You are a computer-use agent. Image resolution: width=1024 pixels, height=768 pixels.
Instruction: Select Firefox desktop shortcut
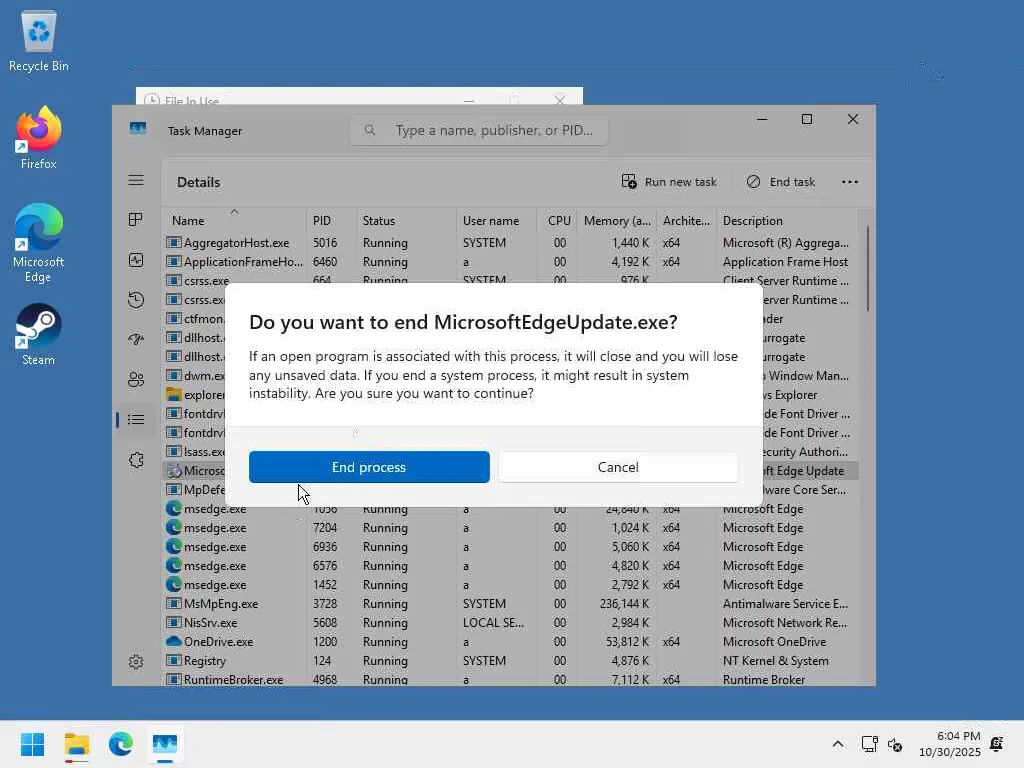[39, 138]
